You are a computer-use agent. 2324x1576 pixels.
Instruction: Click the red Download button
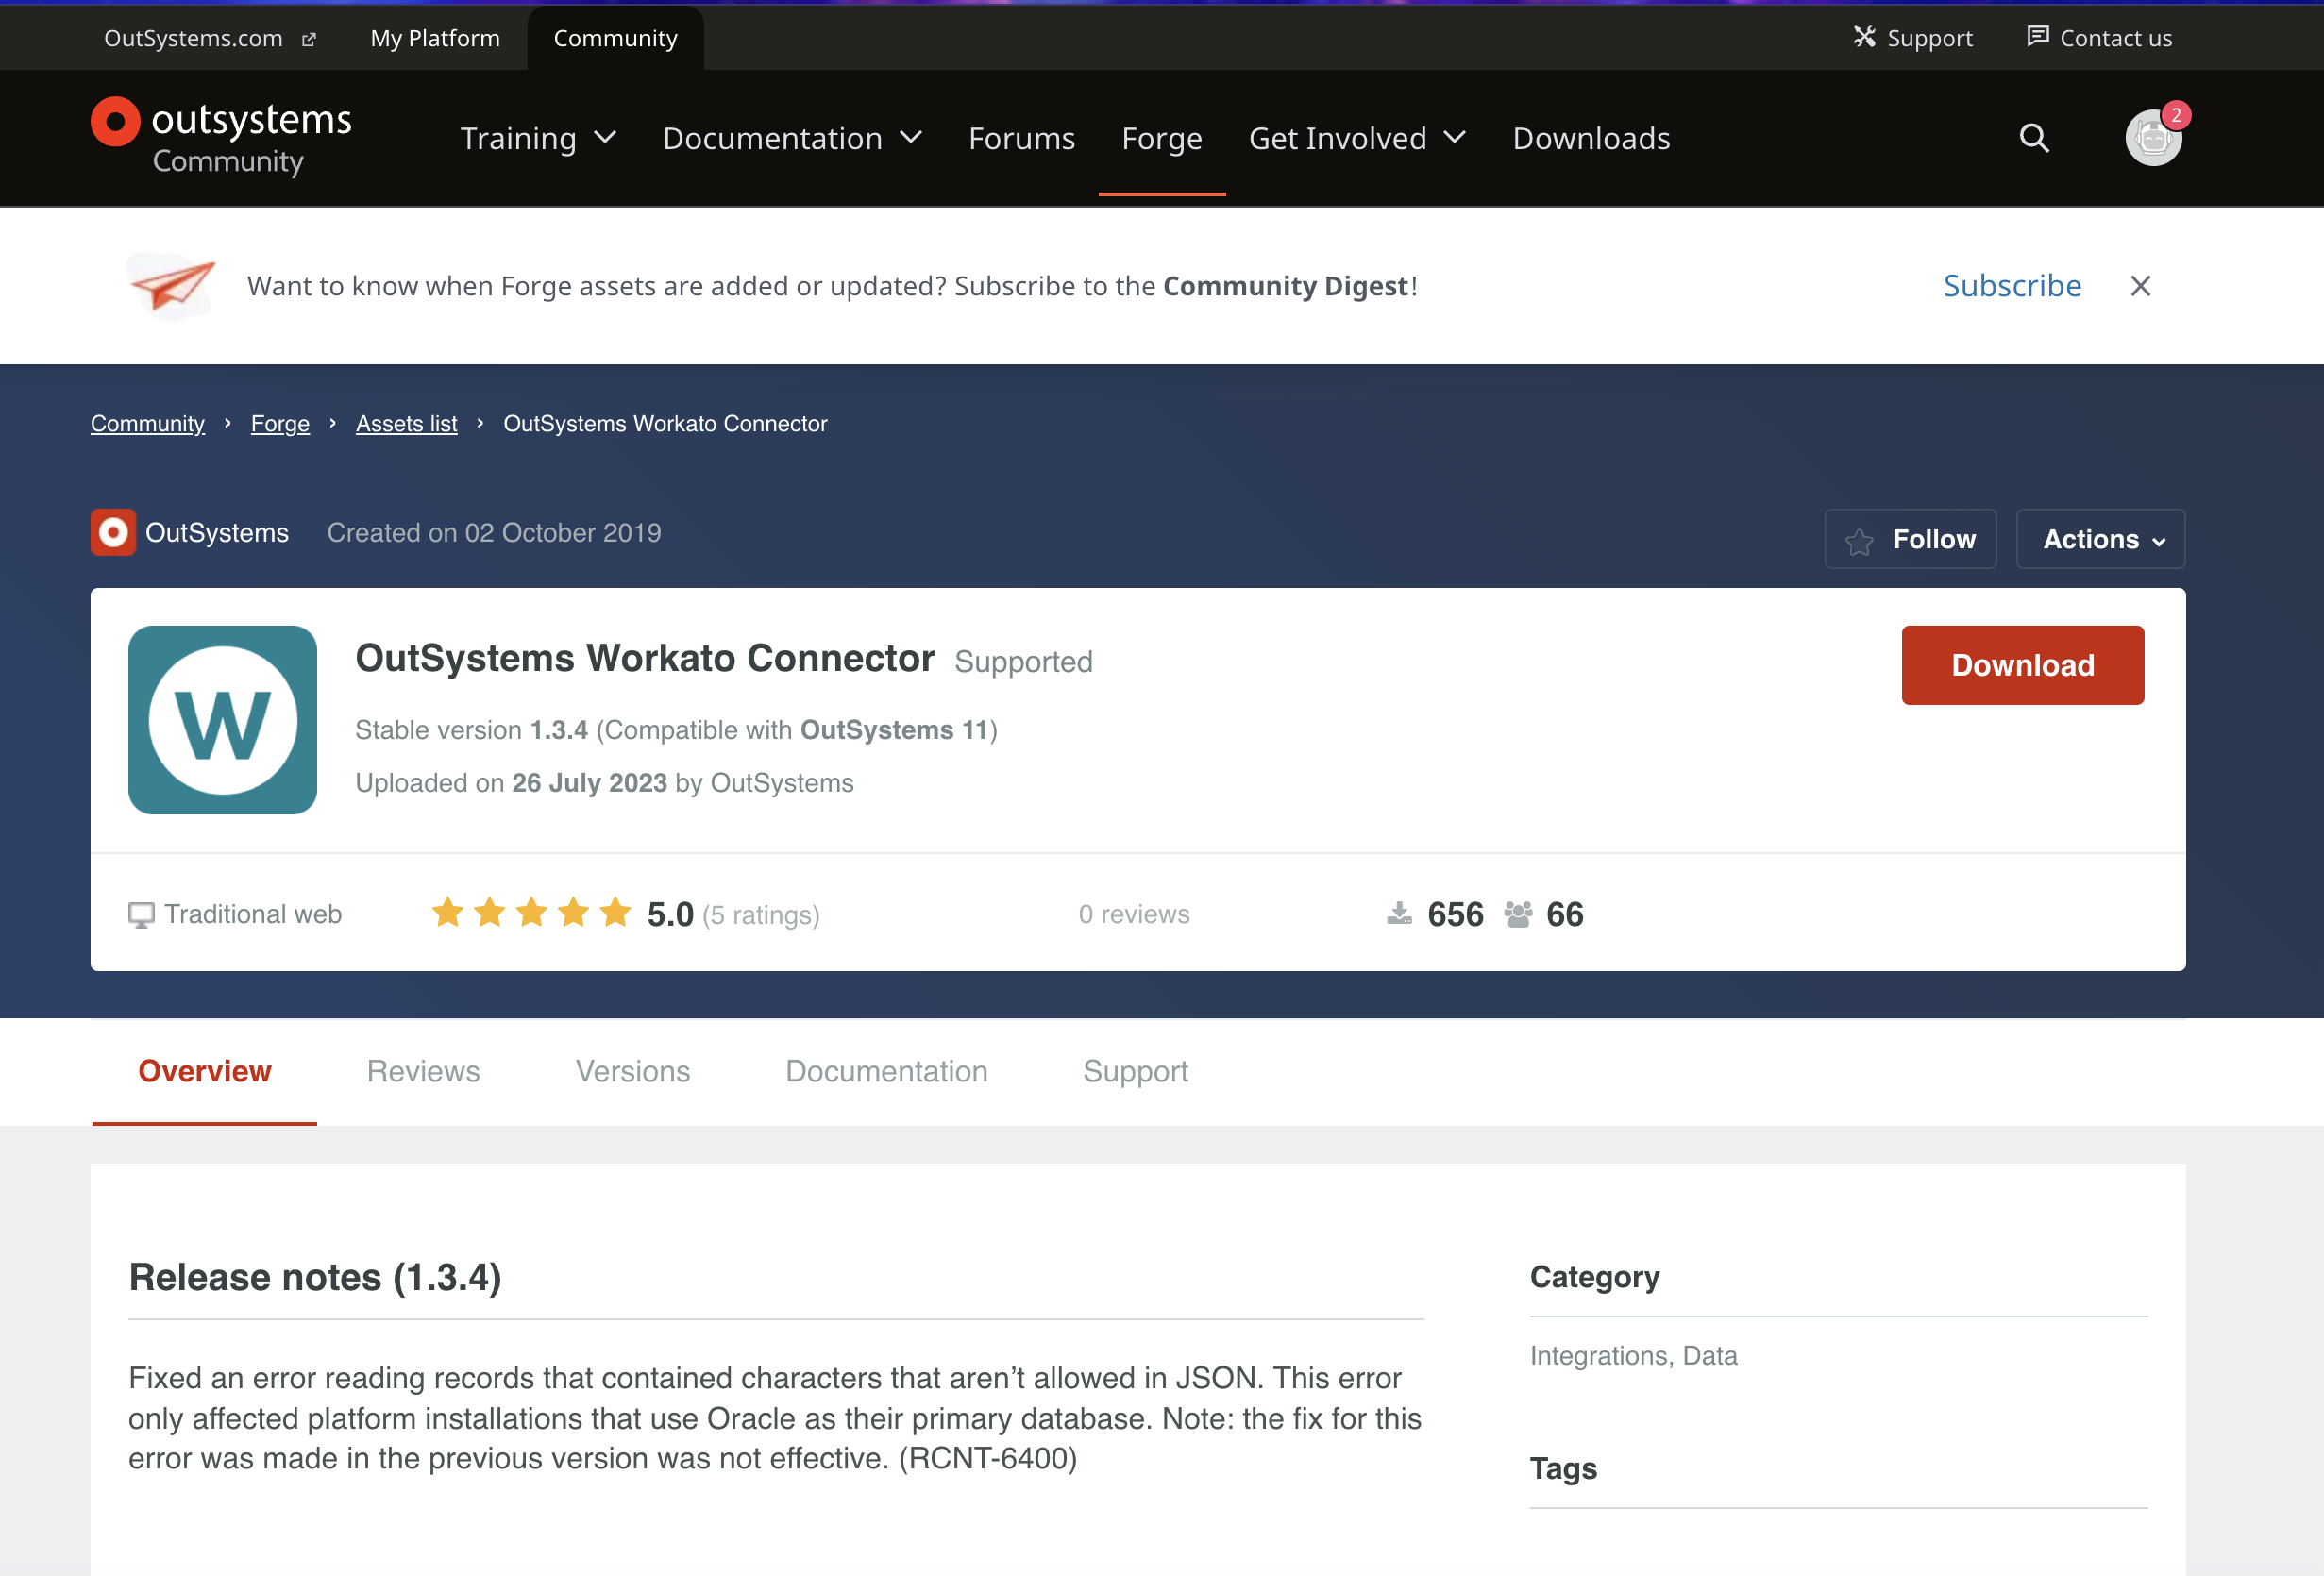2023,665
